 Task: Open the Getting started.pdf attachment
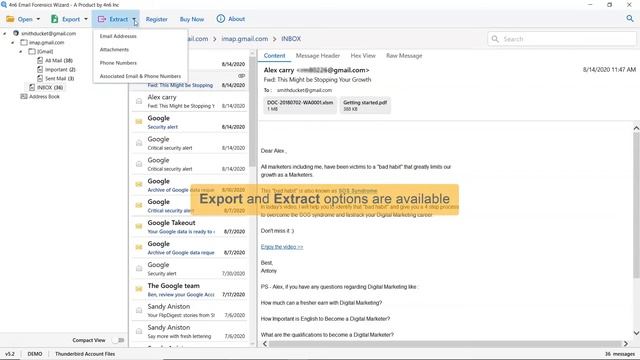tap(365, 106)
